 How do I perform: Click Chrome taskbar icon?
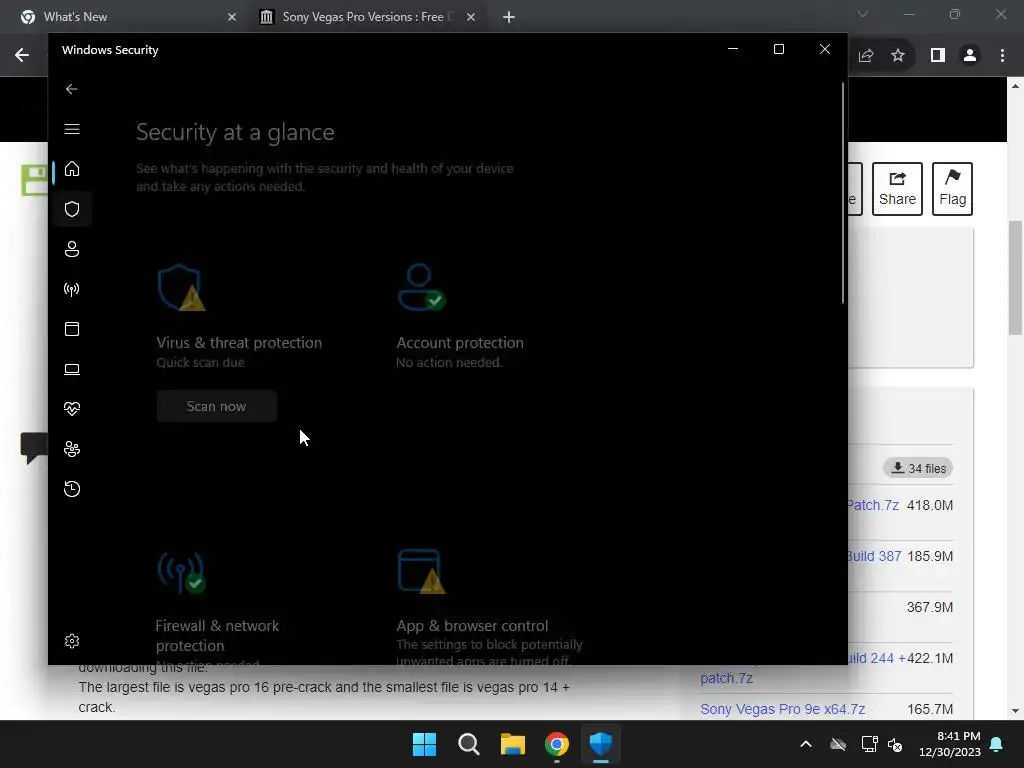point(556,744)
